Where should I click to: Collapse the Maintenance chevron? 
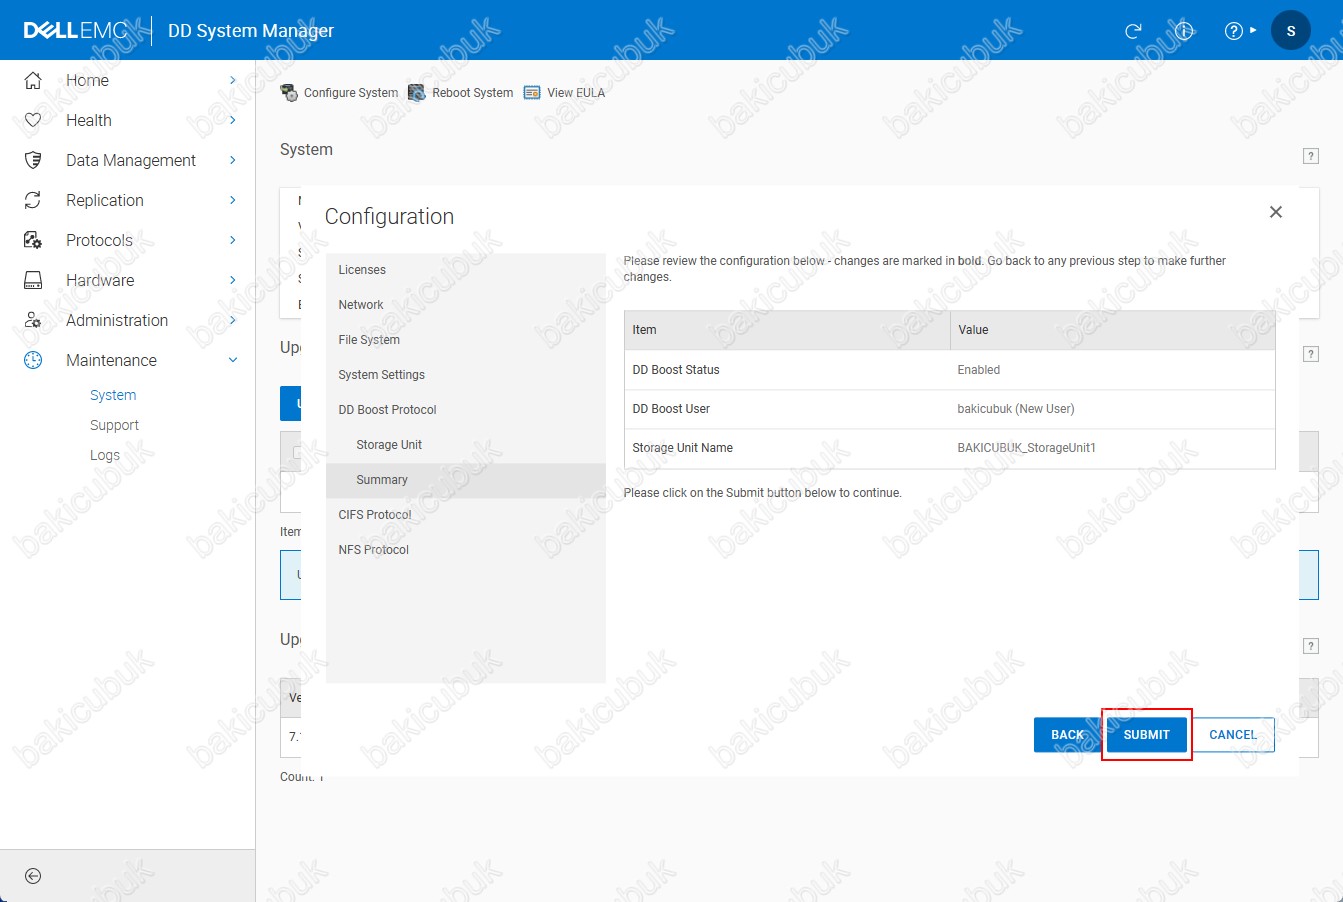(233, 360)
